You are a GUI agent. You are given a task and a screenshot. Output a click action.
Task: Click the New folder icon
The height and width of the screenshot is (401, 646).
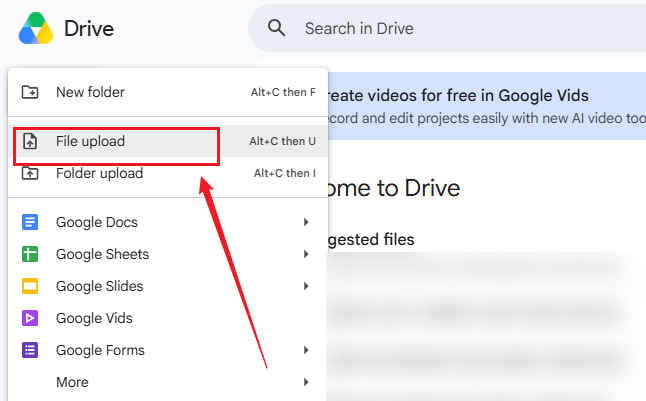(x=30, y=92)
